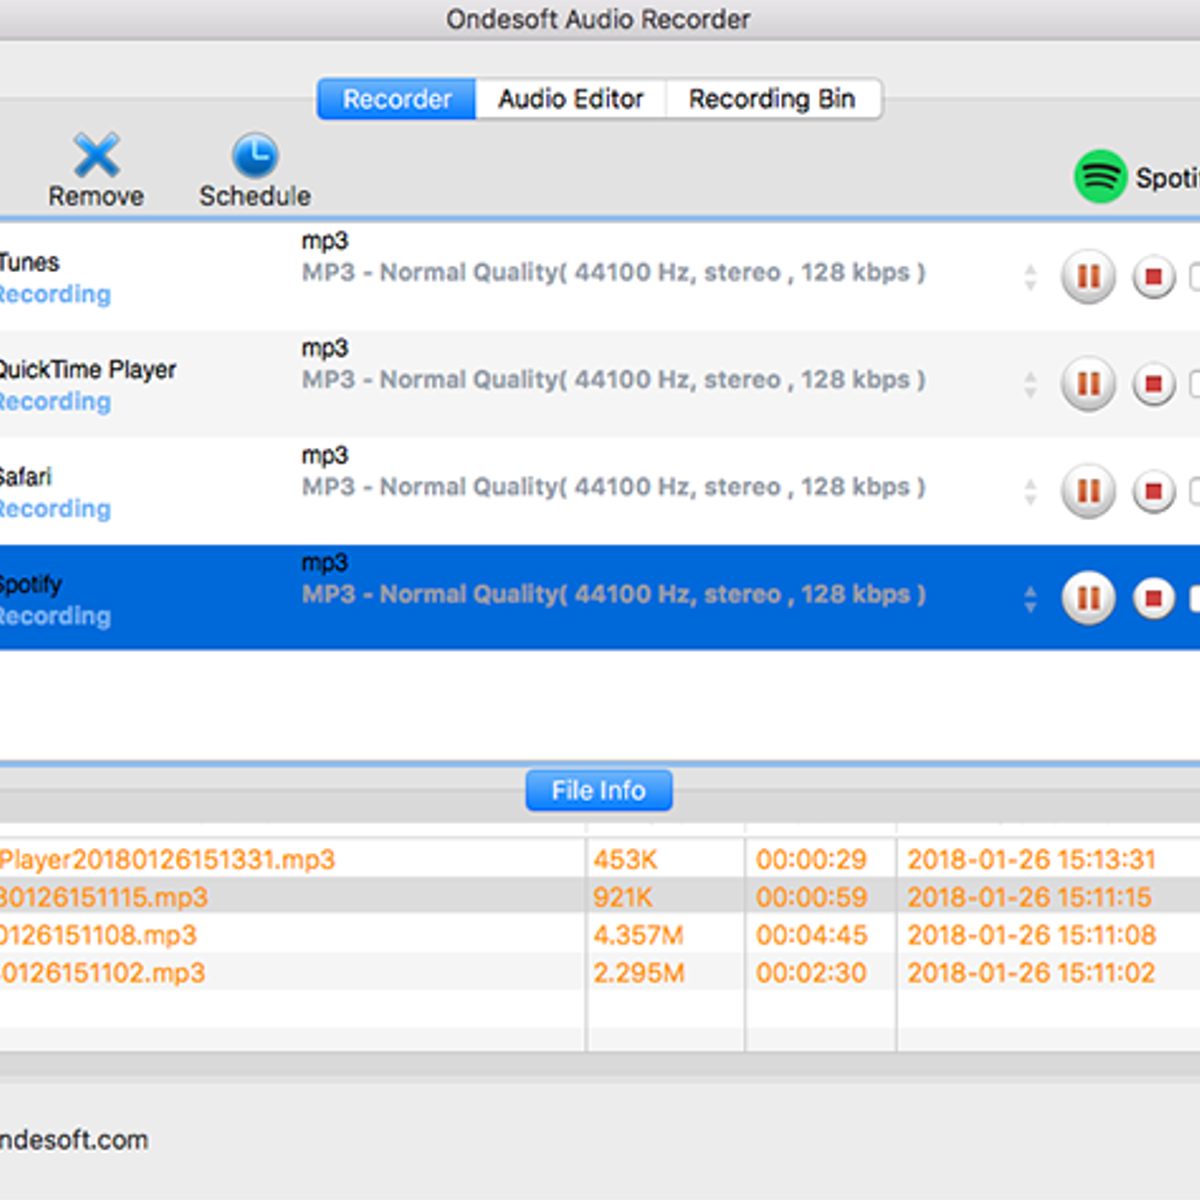Click the green Spotify logo icon
The height and width of the screenshot is (1200, 1200).
1100,177
